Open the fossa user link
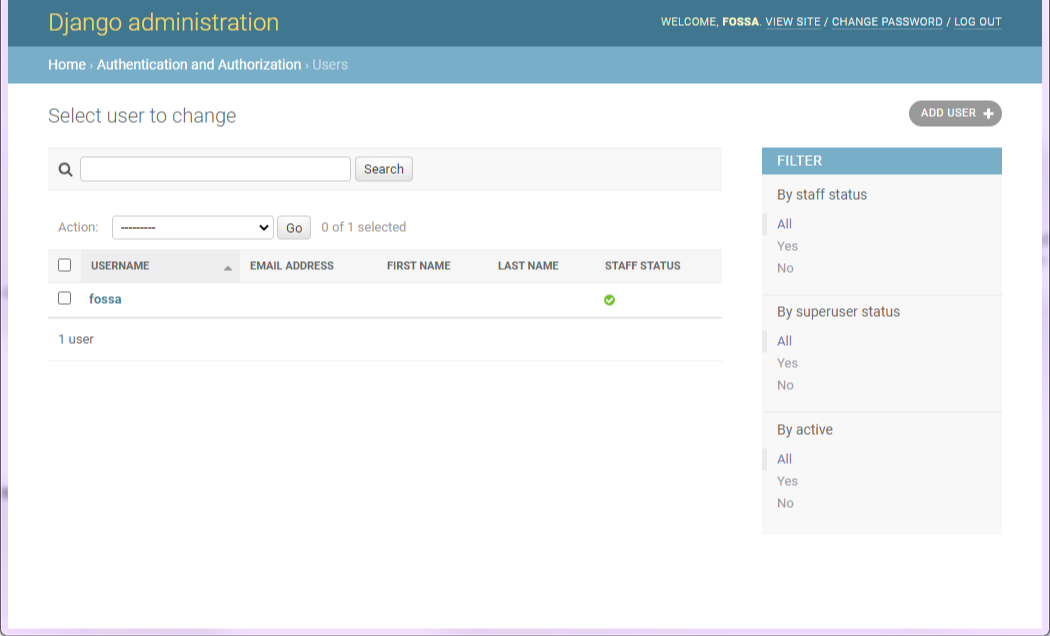 tap(105, 299)
